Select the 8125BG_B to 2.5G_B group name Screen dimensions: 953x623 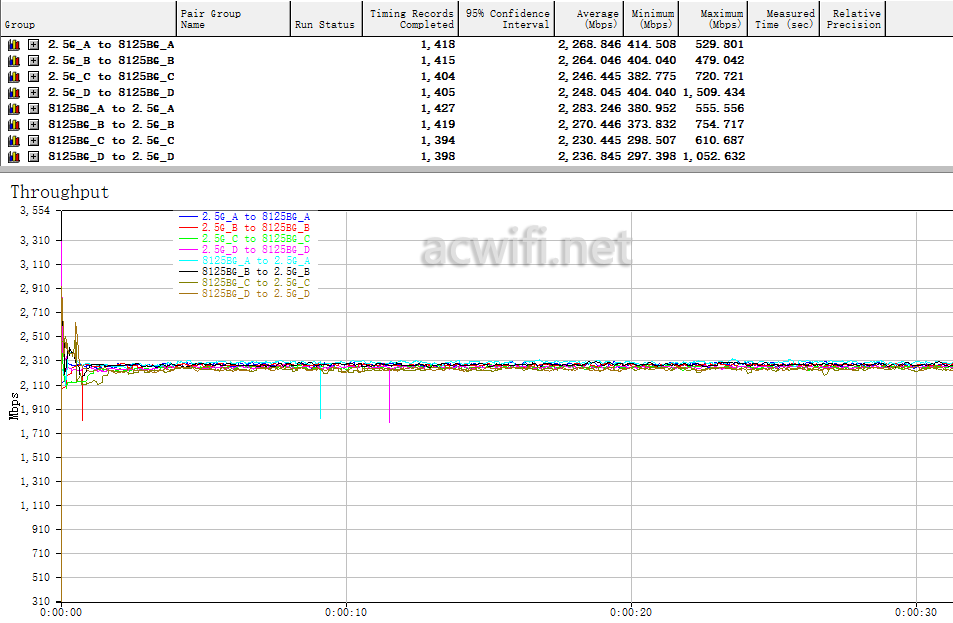[x=111, y=125]
